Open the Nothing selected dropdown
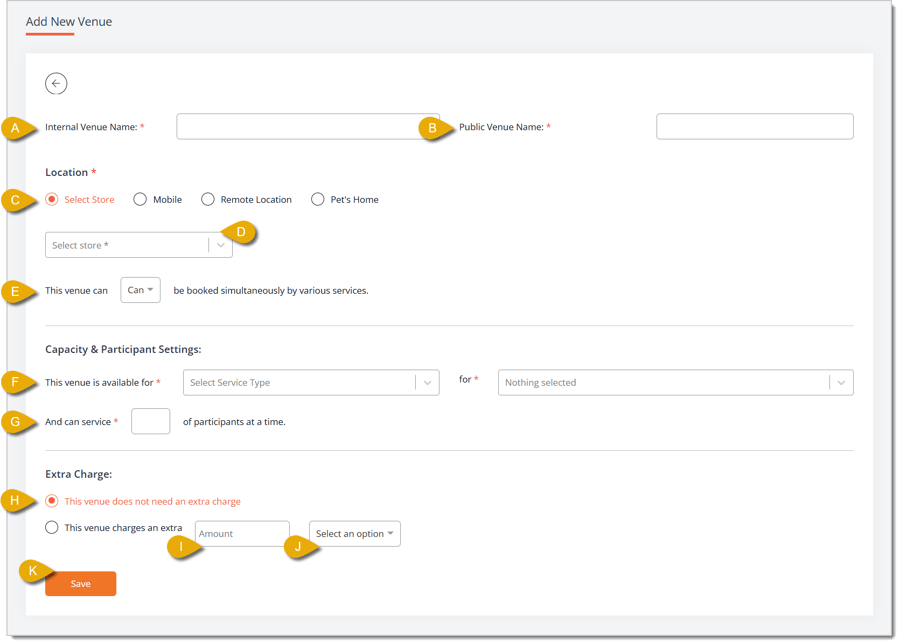This screenshot has width=900, height=644. point(676,382)
